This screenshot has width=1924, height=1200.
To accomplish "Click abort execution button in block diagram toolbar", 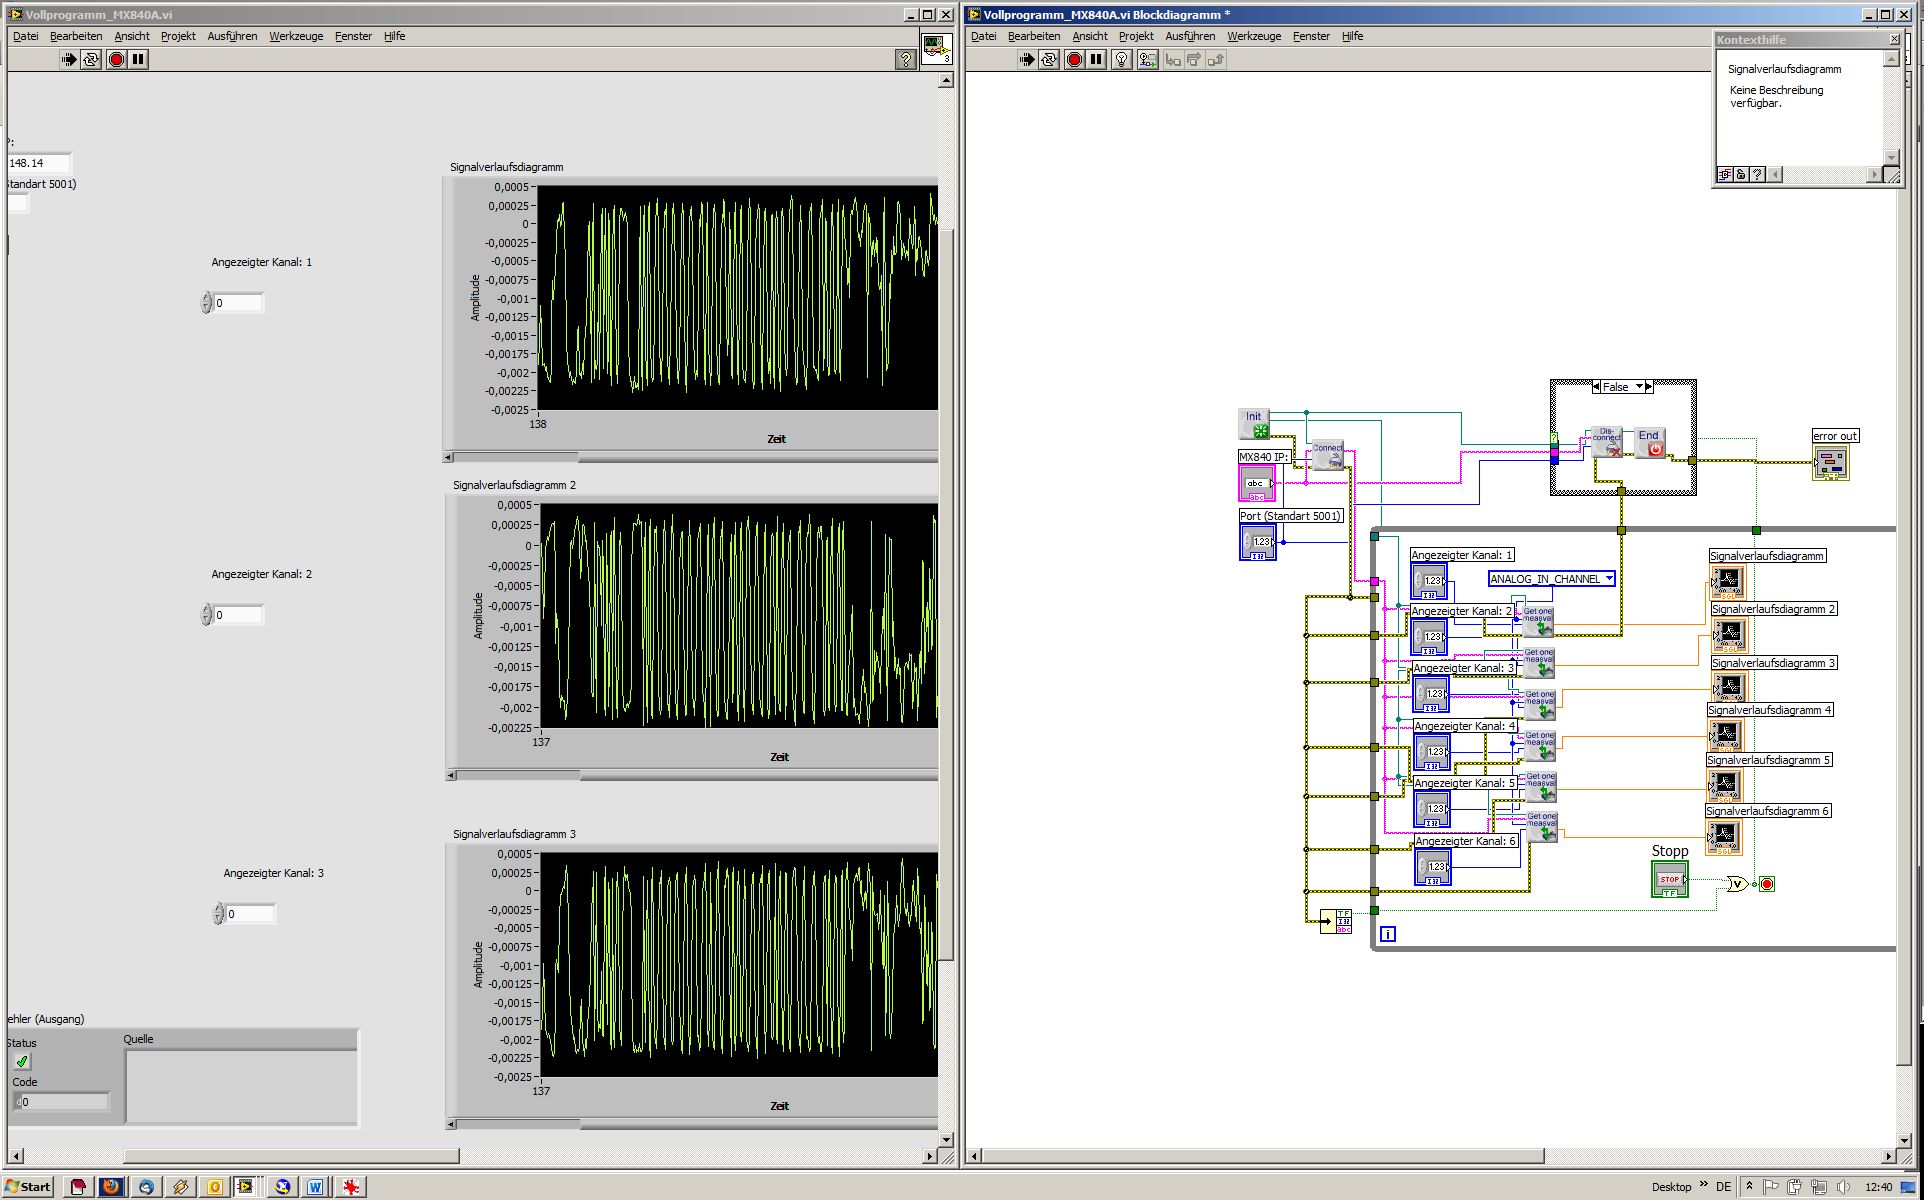I will pos(1074,60).
